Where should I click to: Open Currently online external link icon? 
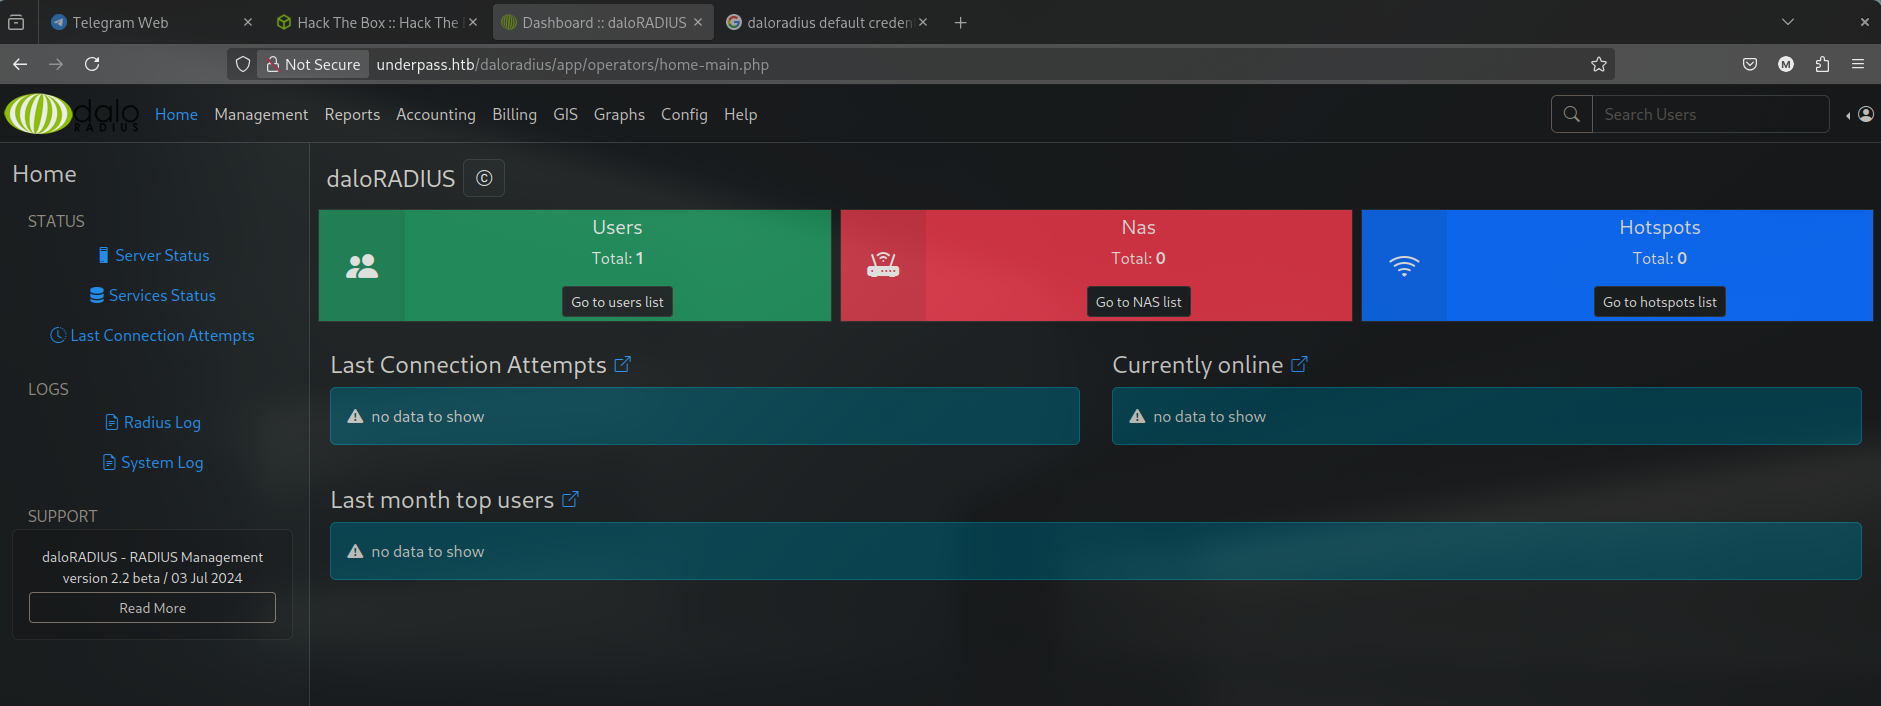[1299, 365]
